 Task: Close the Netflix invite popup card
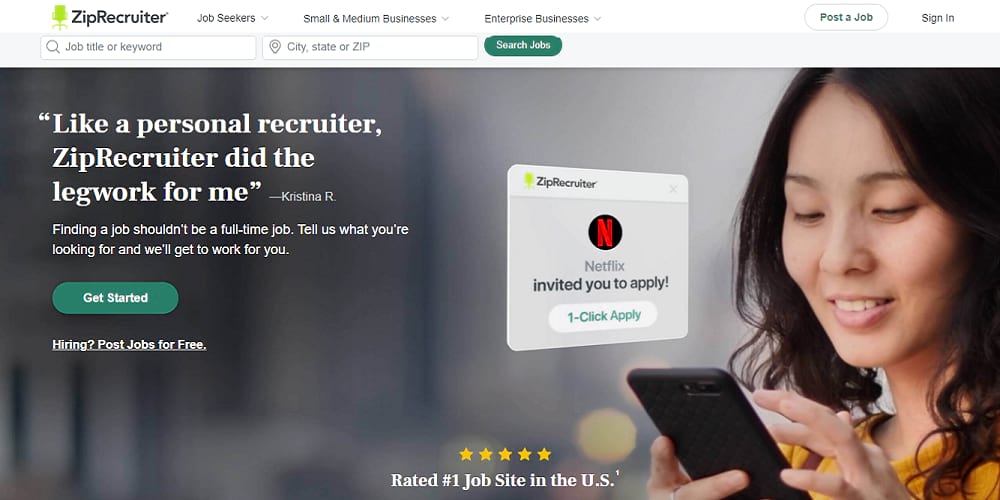(673, 189)
